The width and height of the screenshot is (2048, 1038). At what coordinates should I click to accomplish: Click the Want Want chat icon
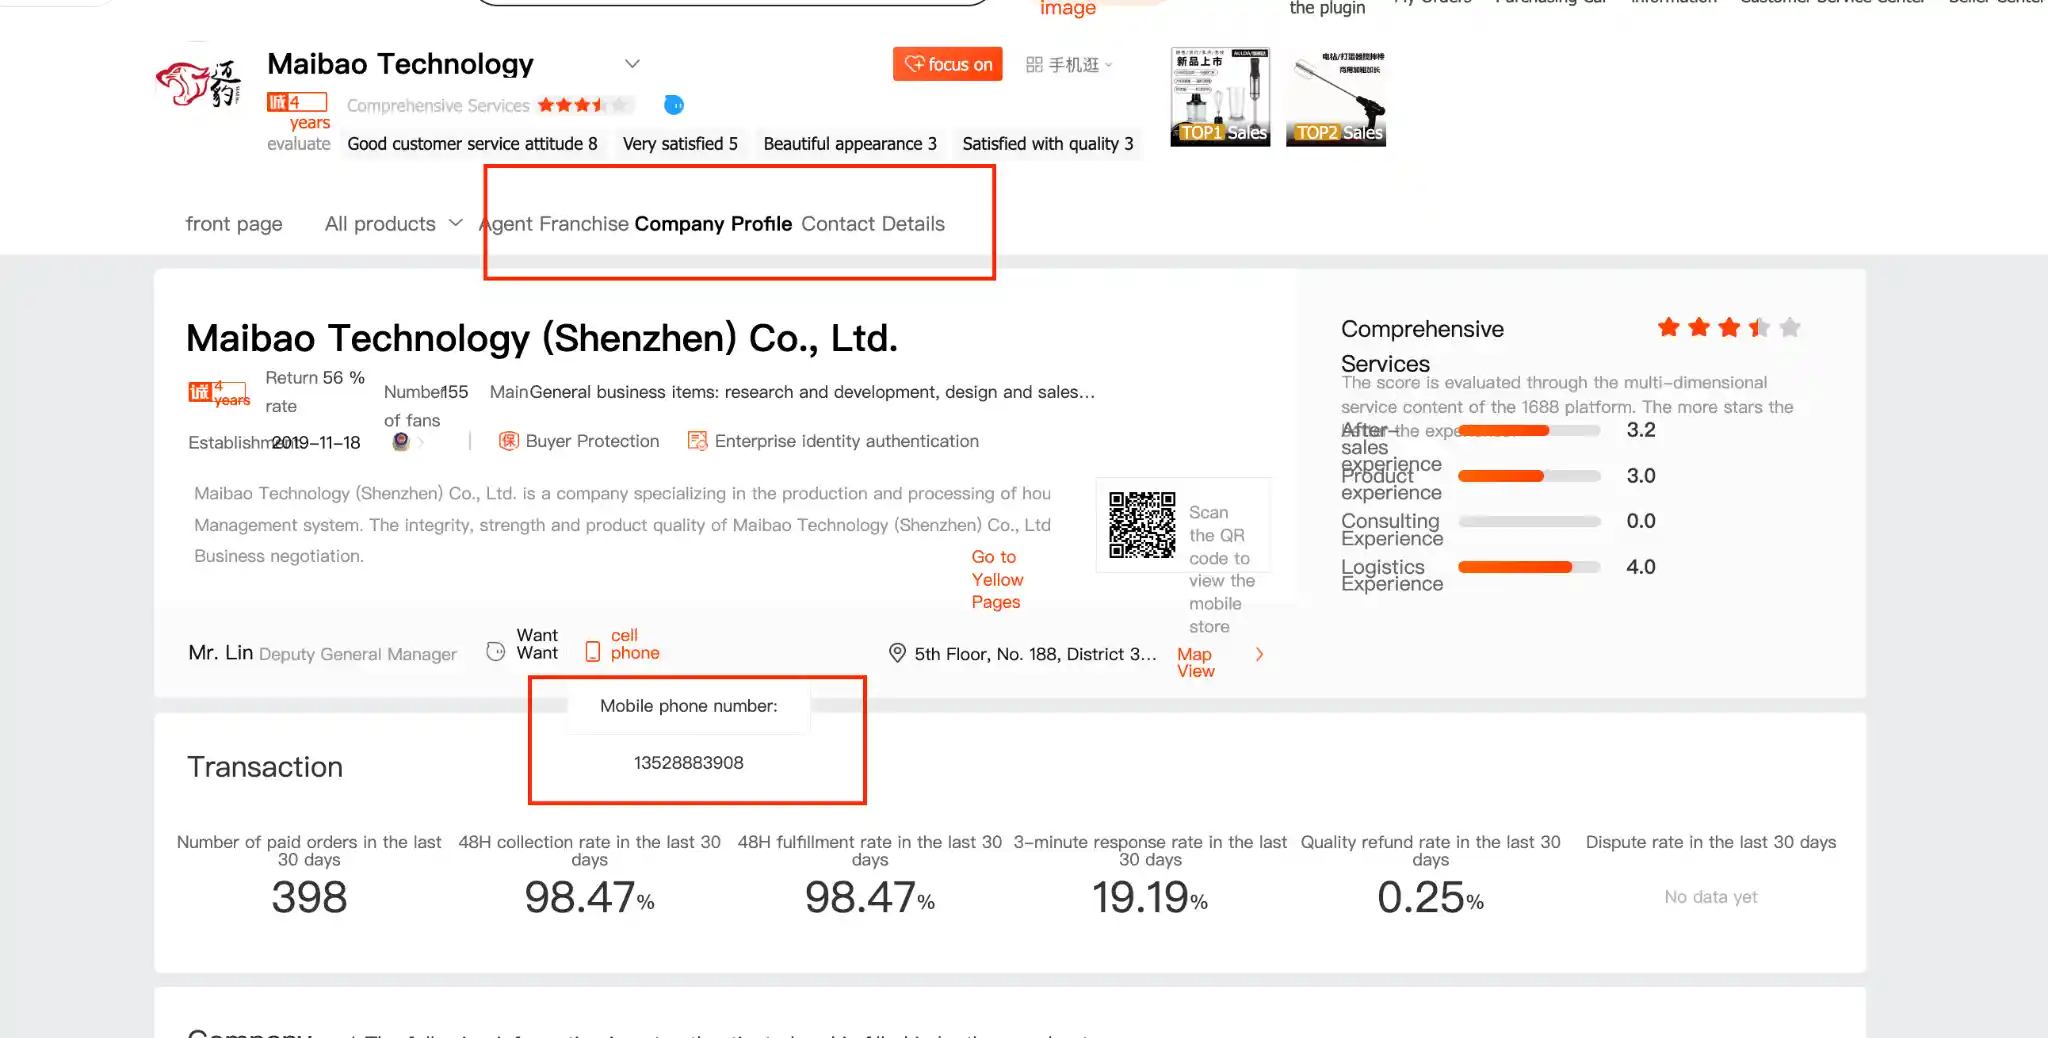[496, 652]
